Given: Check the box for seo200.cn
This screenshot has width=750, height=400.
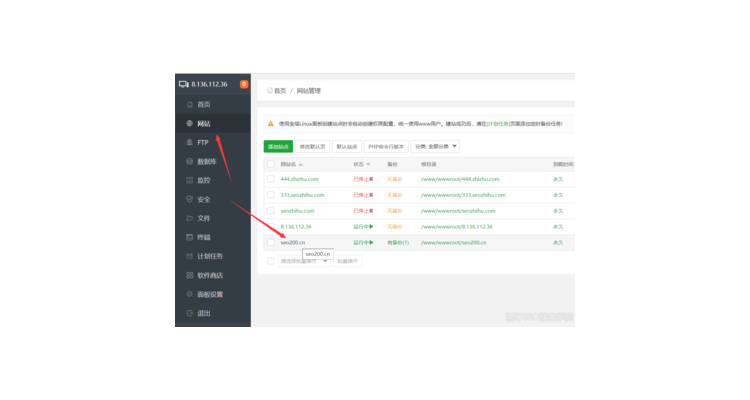Looking at the screenshot, I should [271, 242].
